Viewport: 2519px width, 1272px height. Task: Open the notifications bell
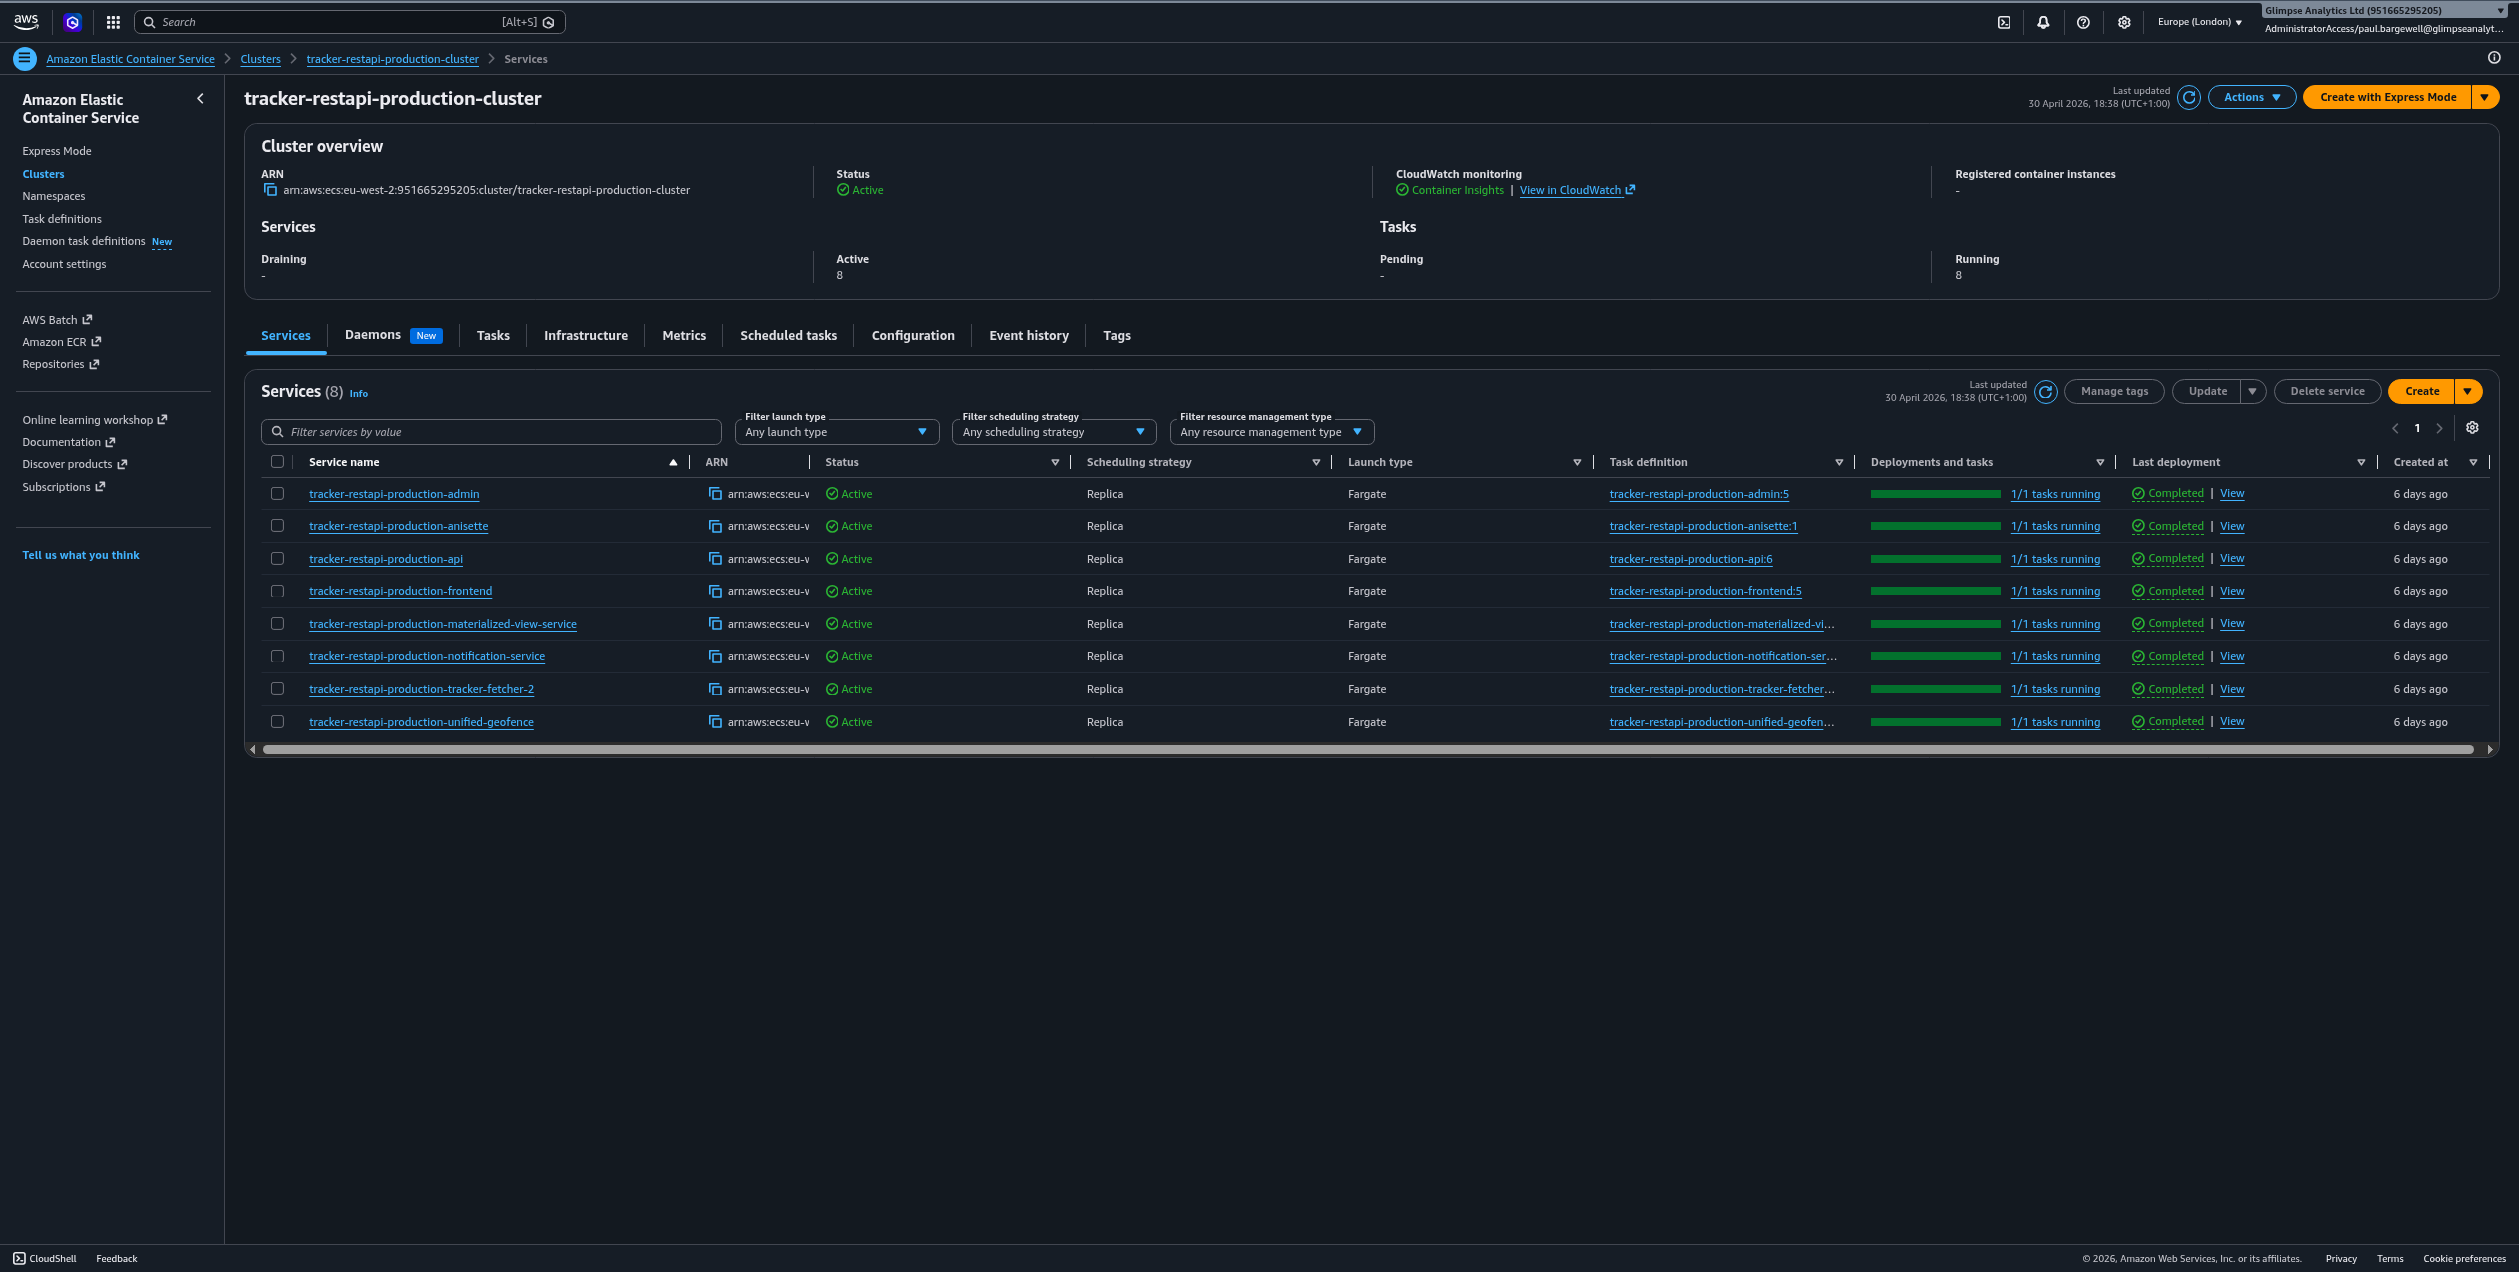click(x=2043, y=22)
